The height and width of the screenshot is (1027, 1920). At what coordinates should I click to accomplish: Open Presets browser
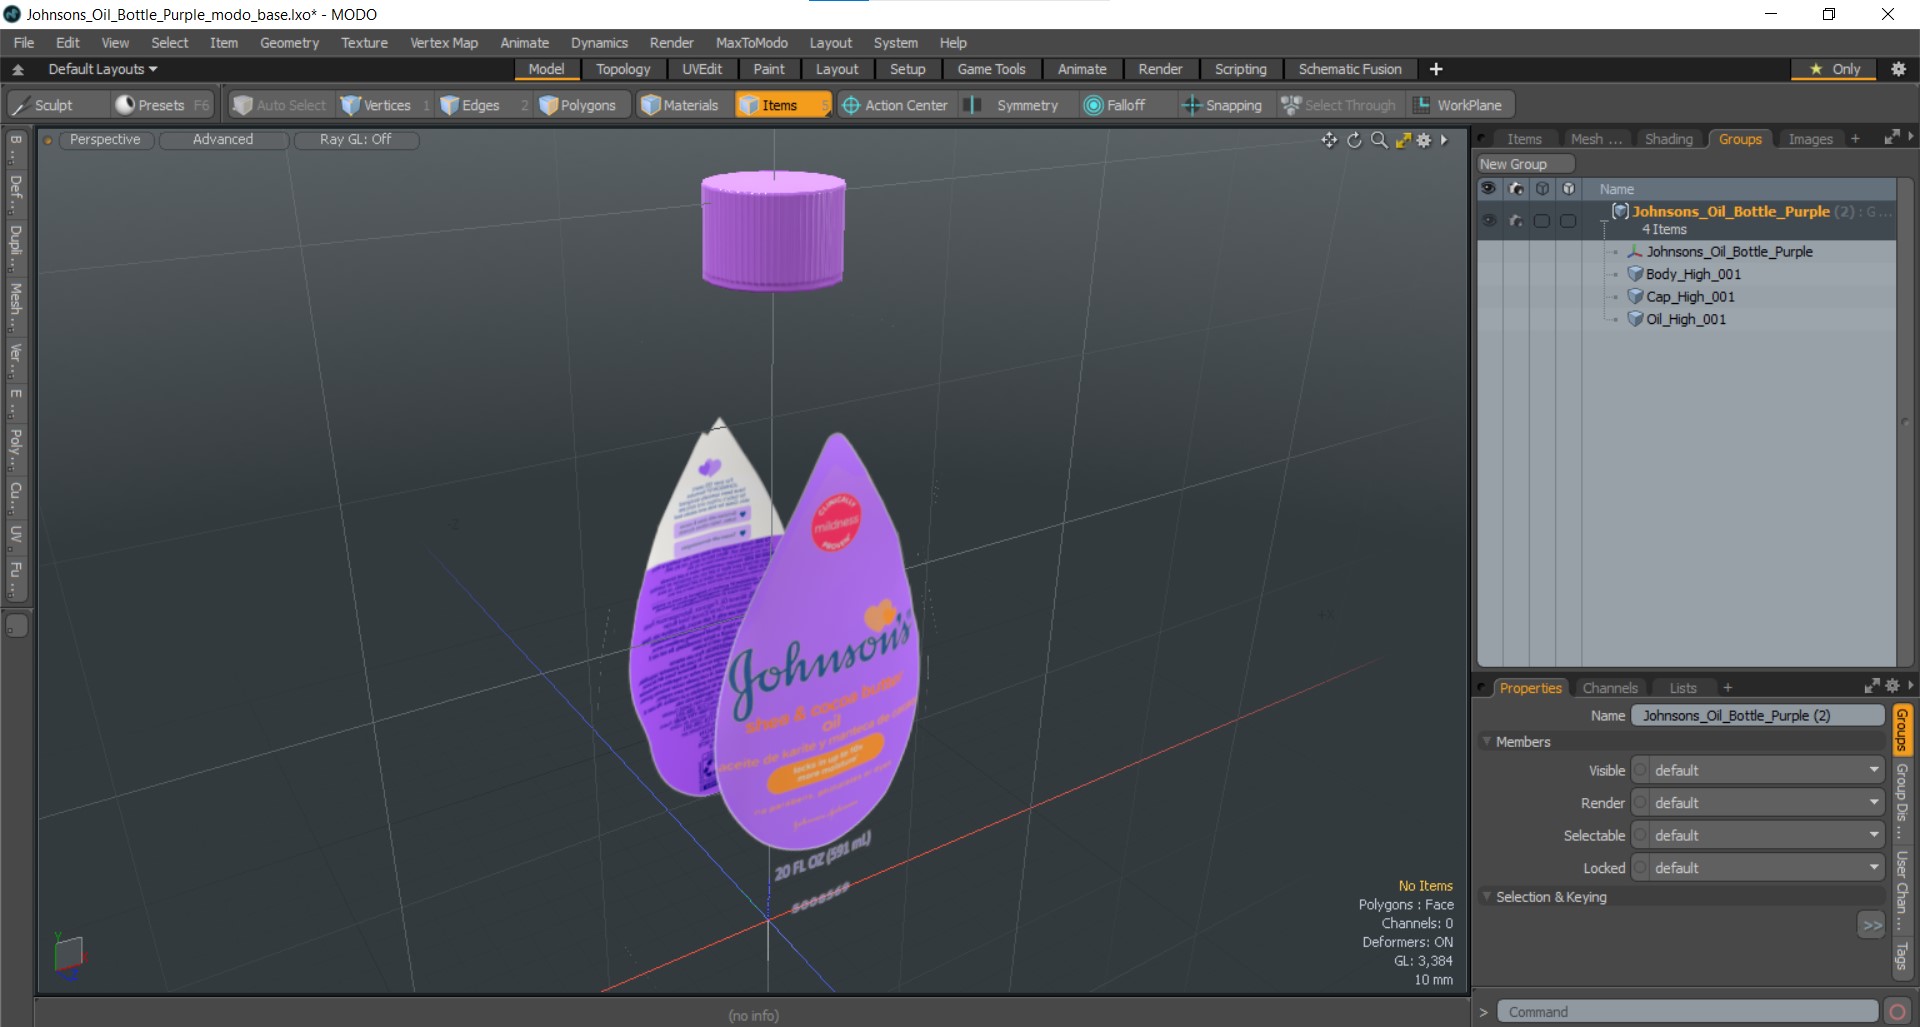163,105
